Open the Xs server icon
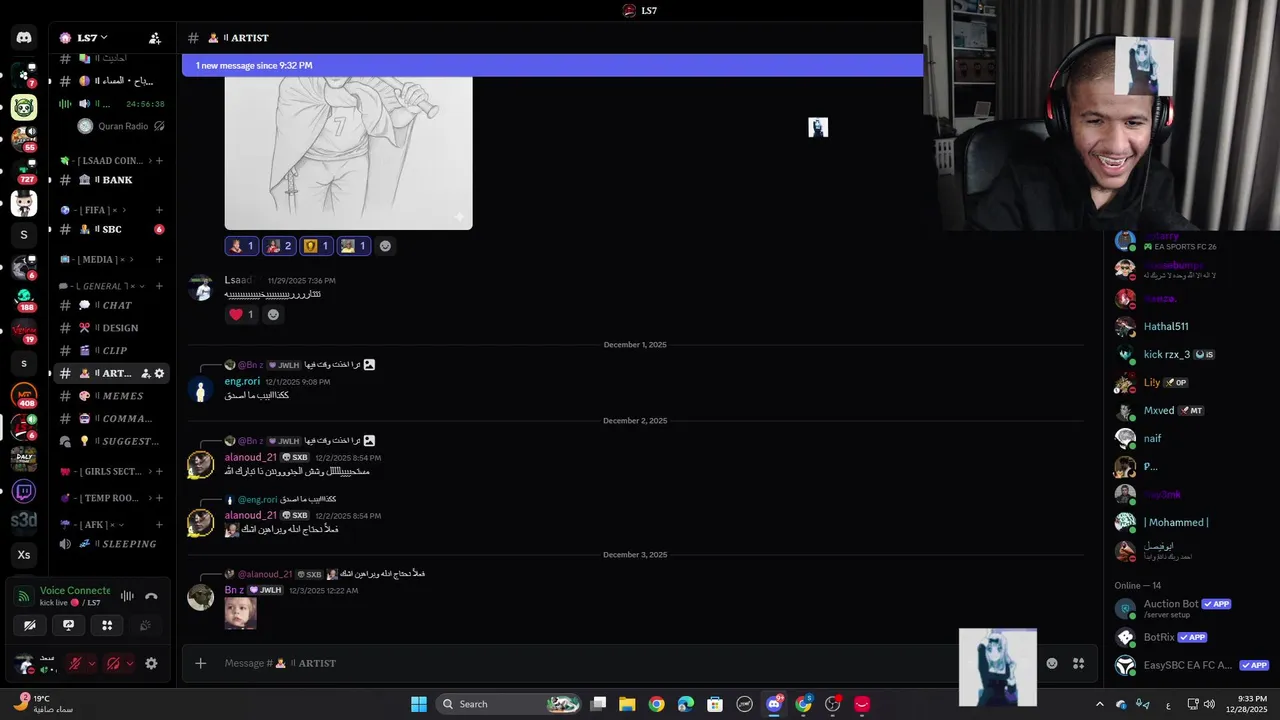 click(x=24, y=554)
